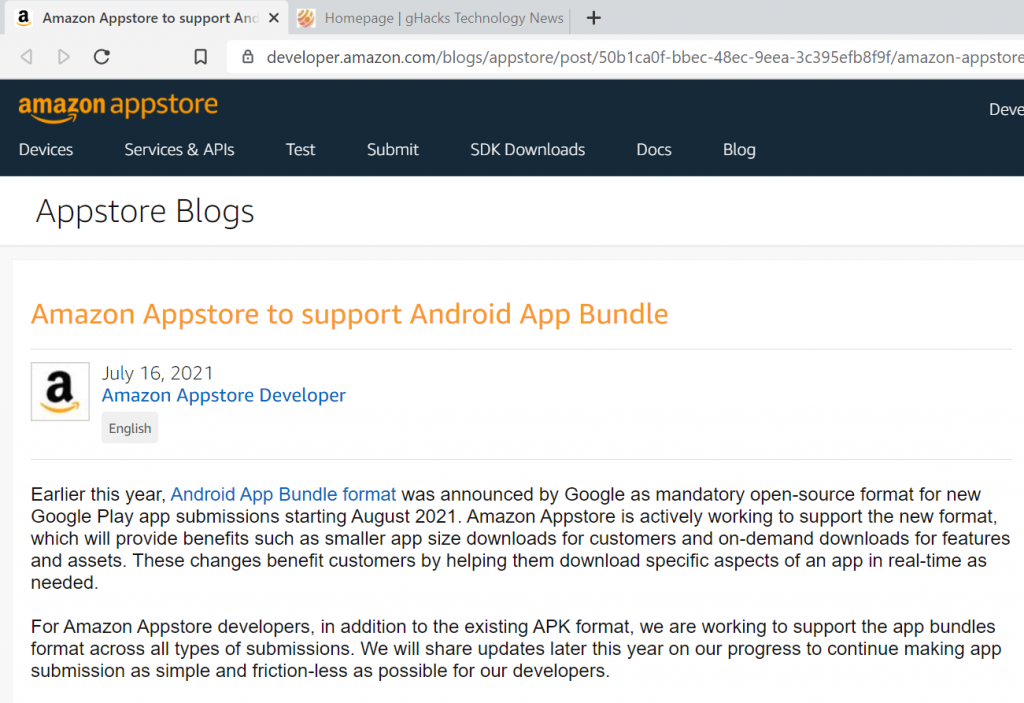This screenshot has width=1024, height=703.
Task: Select the Blog navigation item
Action: (x=738, y=149)
